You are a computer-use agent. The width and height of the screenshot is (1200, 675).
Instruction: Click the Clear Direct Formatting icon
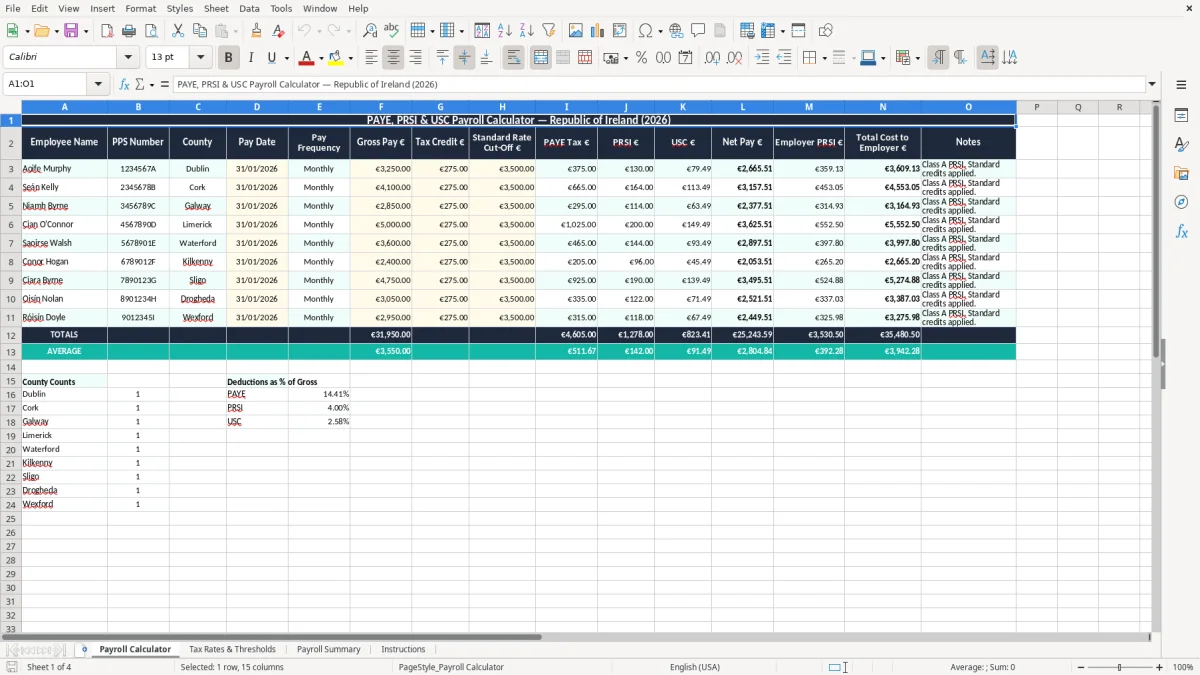[x=278, y=31]
